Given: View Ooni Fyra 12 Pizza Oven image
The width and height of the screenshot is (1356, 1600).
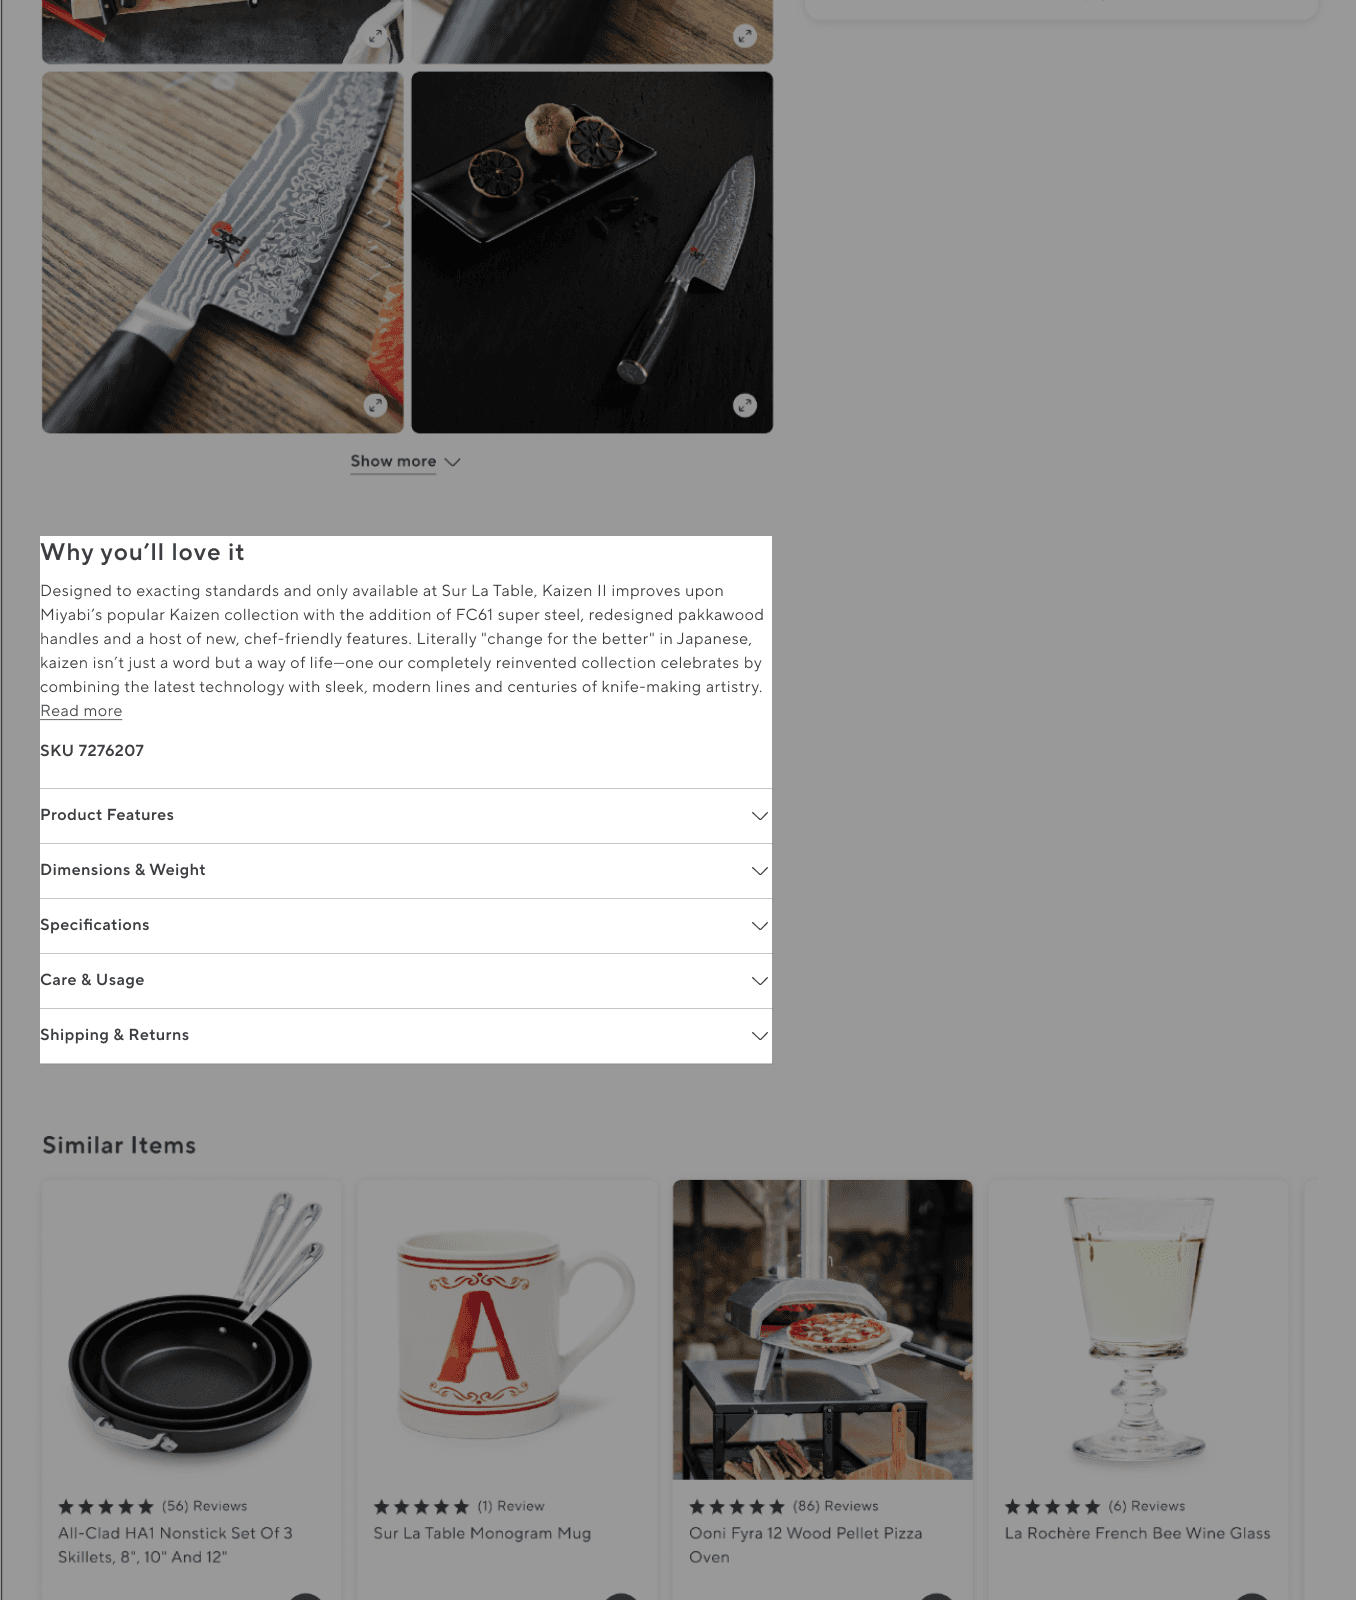Looking at the screenshot, I should click(x=823, y=1330).
